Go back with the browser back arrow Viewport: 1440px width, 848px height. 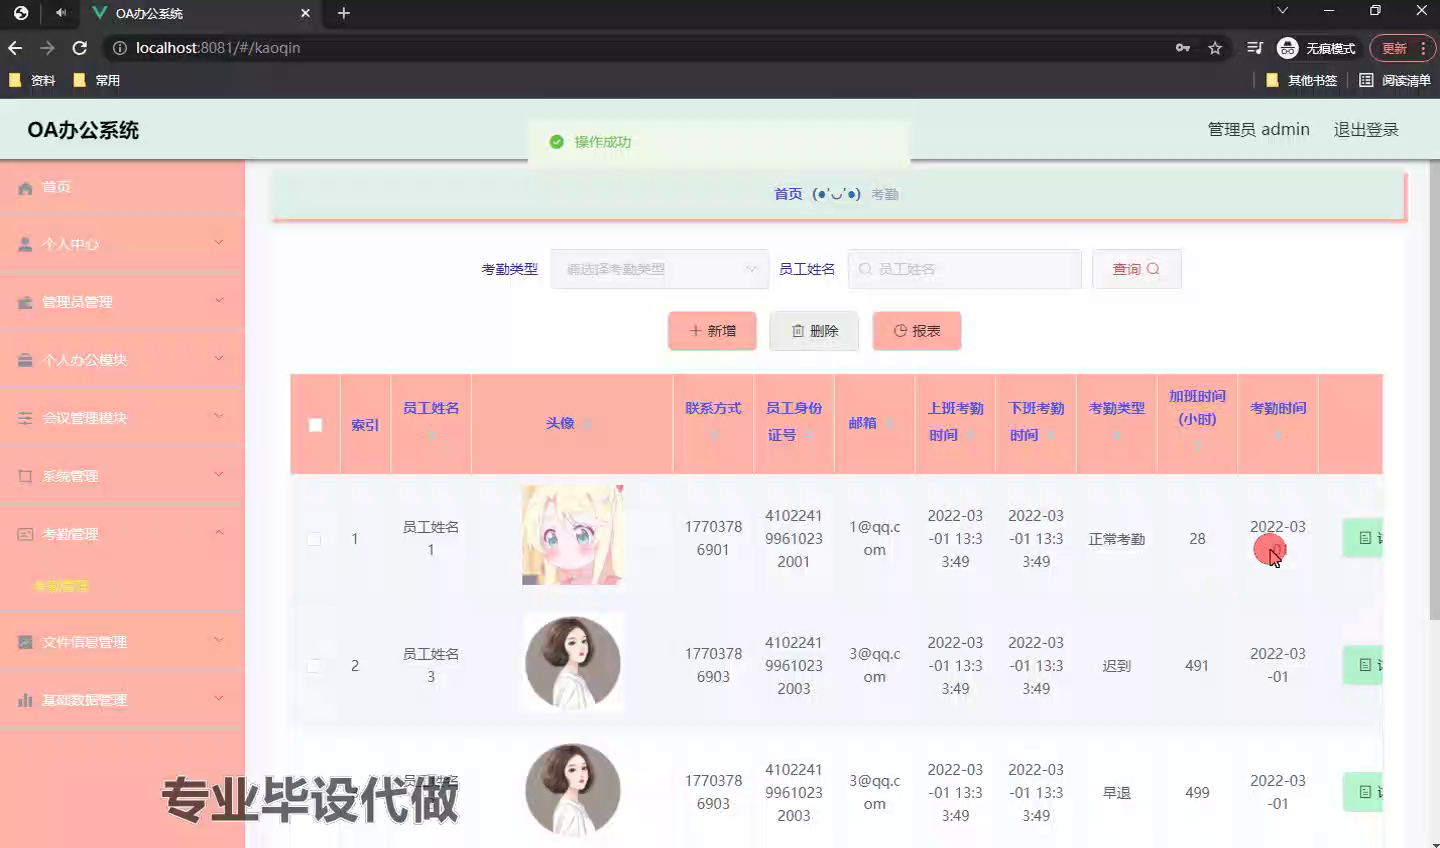pos(15,48)
